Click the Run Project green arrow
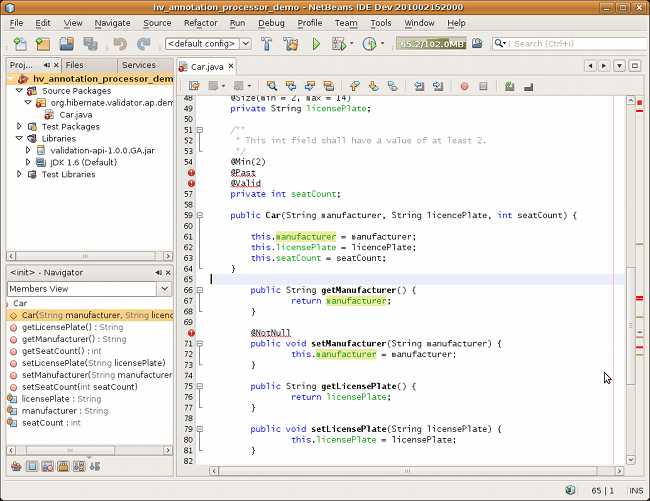Viewport: 650px width, 501px height. click(x=316, y=44)
